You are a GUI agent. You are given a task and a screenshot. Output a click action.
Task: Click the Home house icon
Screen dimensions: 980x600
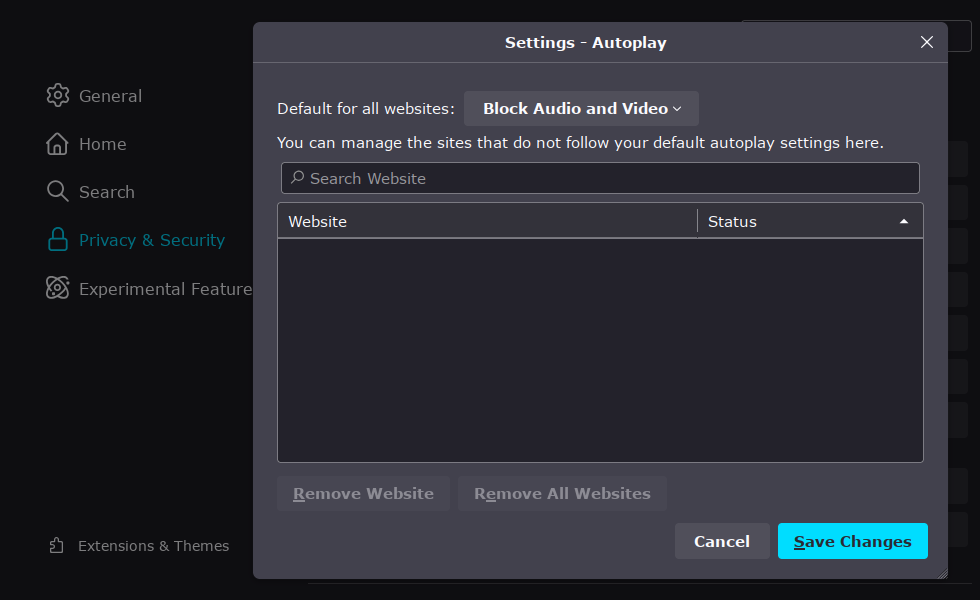tap(58, 144)
